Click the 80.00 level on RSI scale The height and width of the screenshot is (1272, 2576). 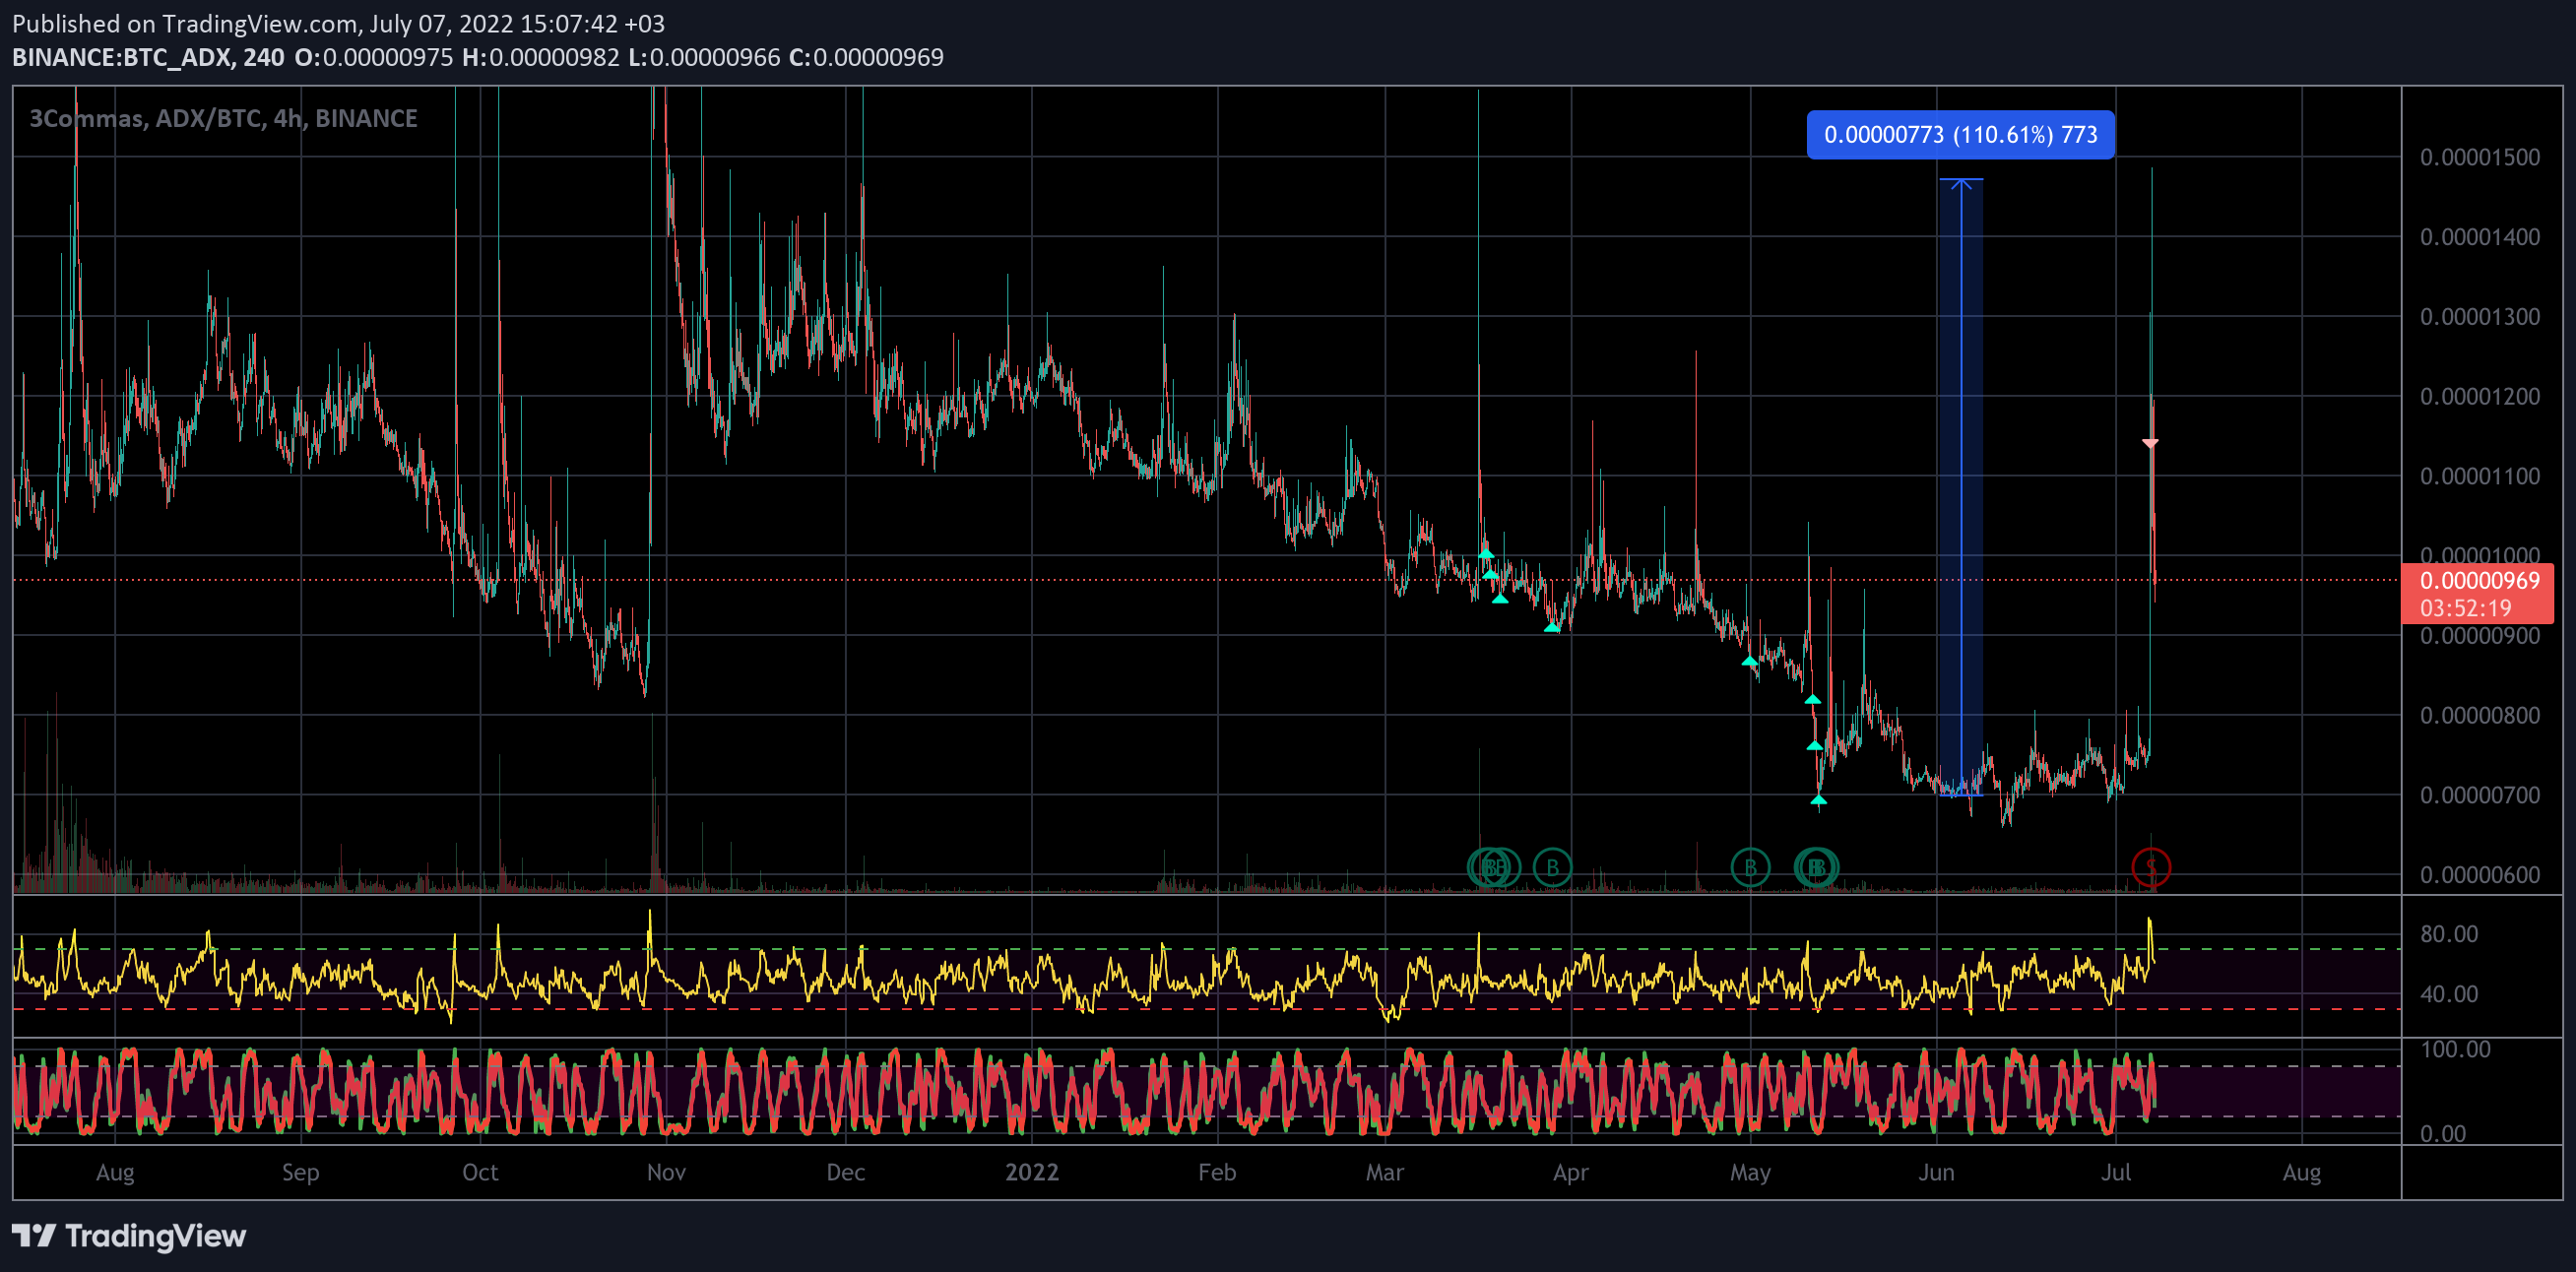point(2449,934)
